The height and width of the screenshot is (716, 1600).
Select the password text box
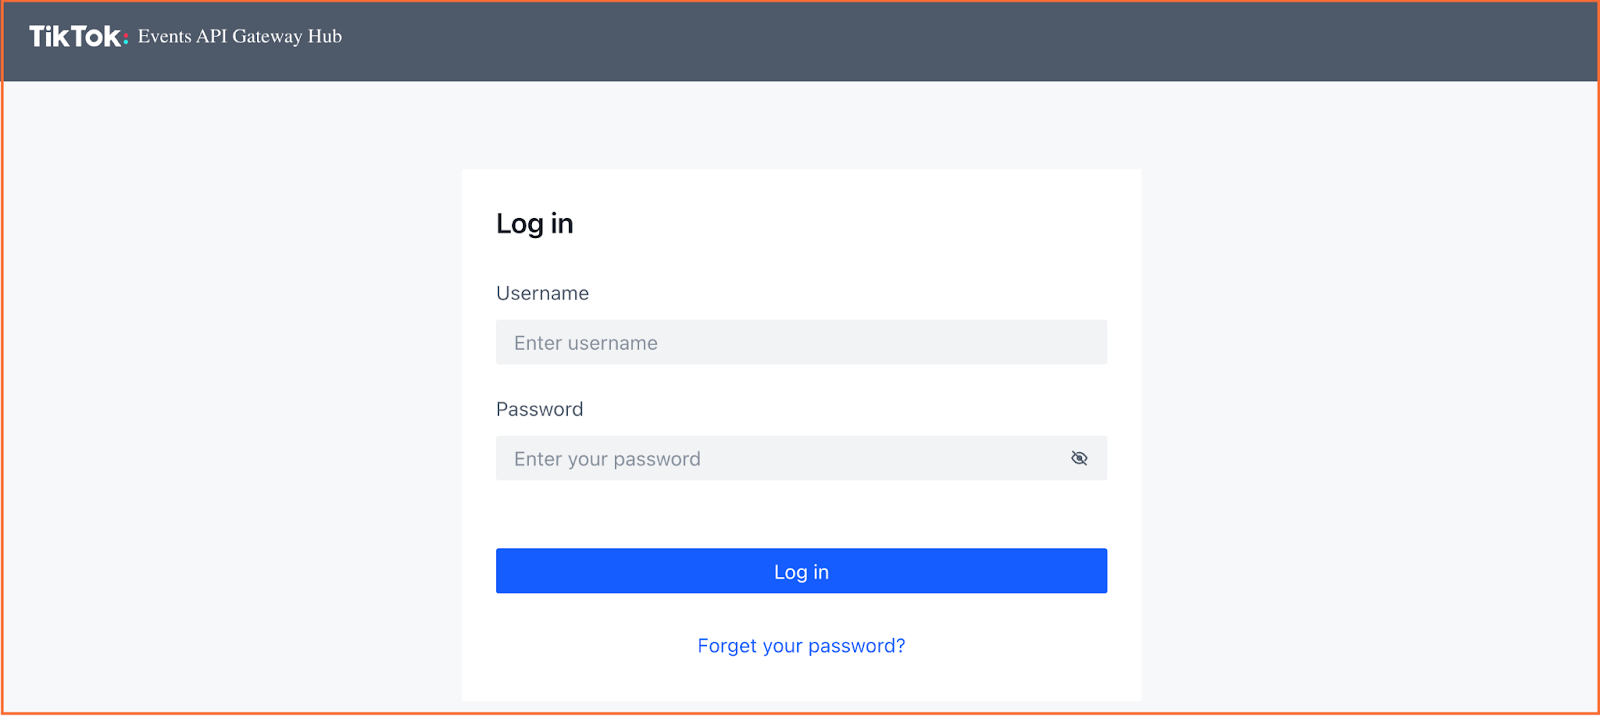click(801, 458)
